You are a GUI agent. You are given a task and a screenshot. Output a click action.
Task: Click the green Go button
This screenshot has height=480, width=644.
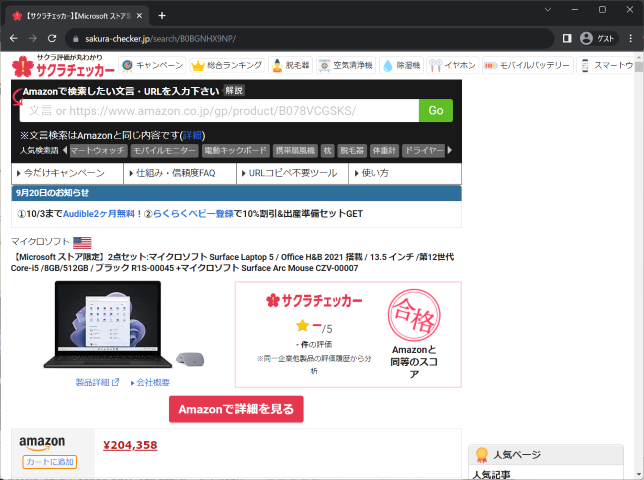click(436, 110)
